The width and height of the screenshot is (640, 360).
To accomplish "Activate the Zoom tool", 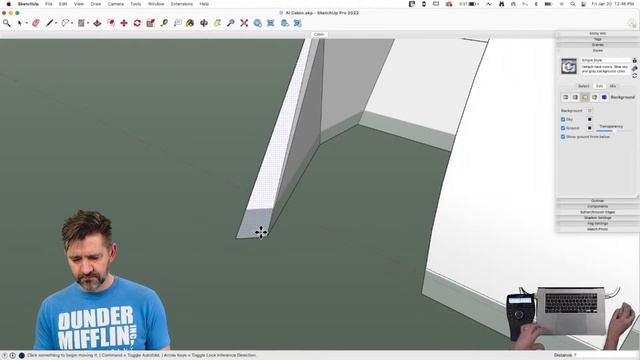I will point(231,23).
